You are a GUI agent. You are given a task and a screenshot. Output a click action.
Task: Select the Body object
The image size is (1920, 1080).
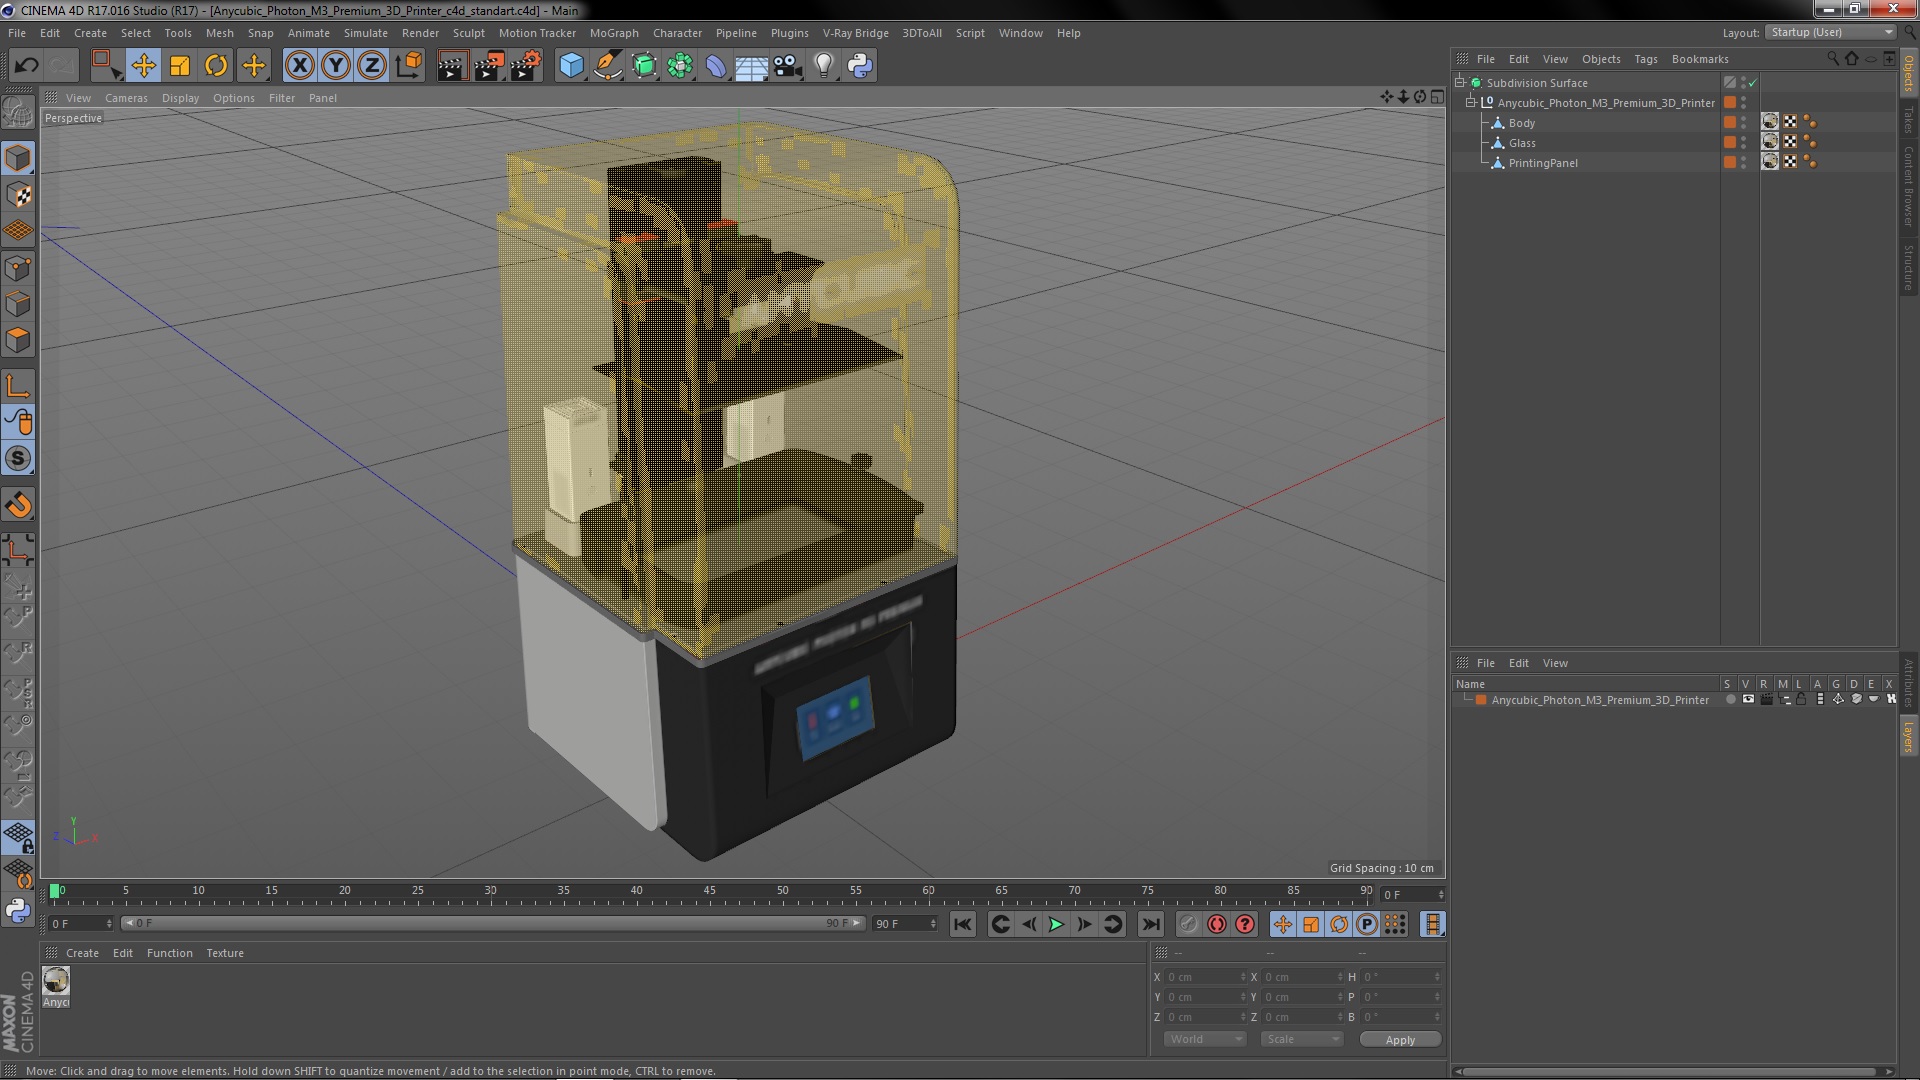pos(1521,123)
